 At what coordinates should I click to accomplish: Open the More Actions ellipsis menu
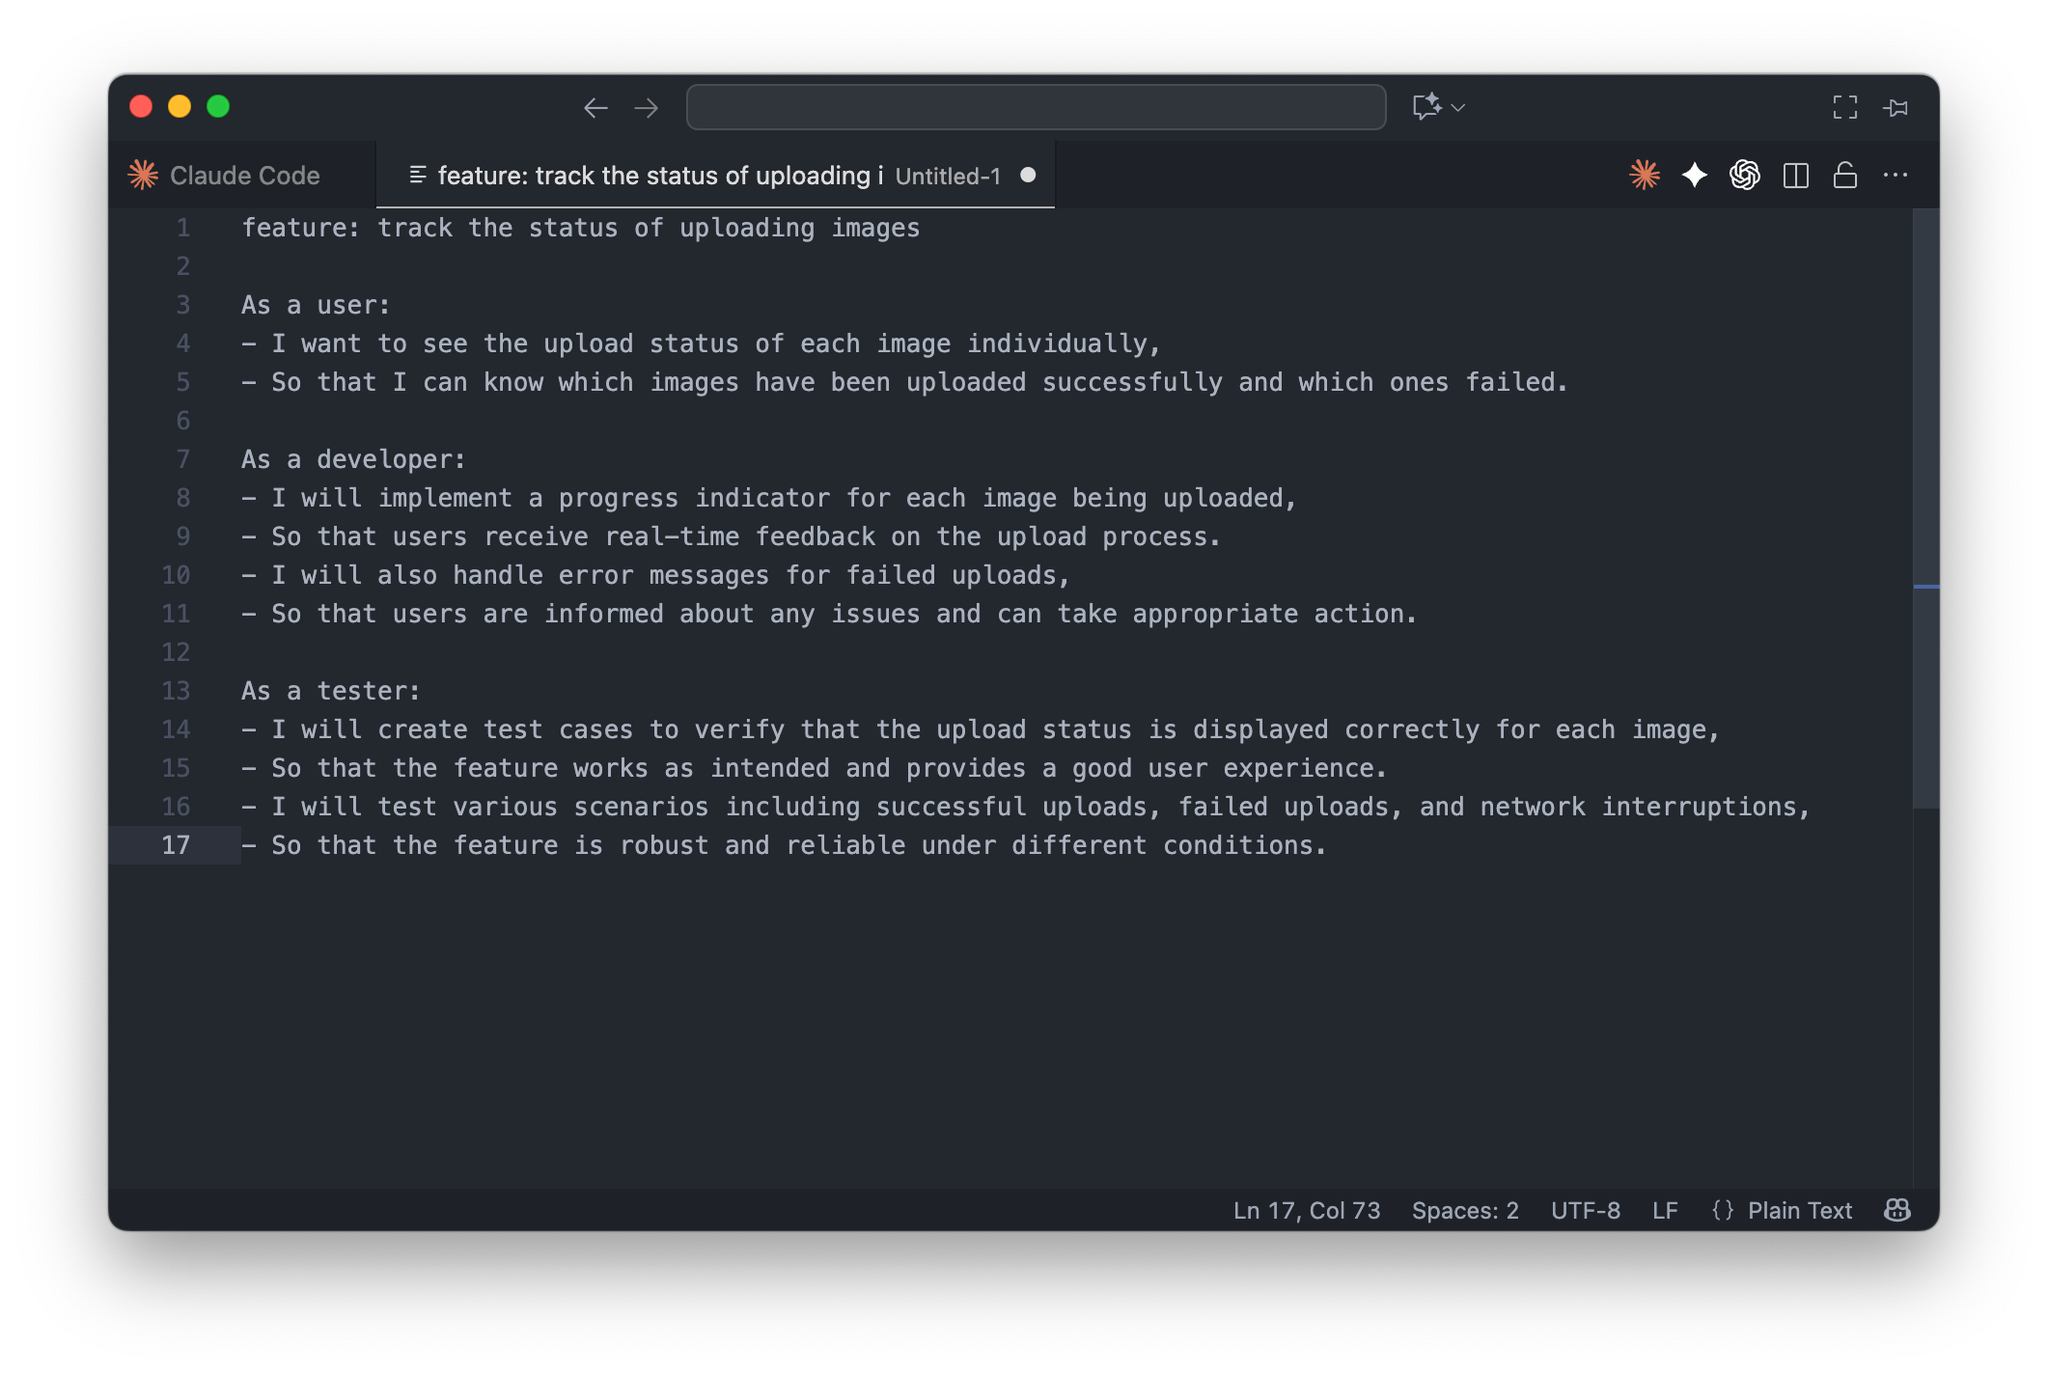1895,175
